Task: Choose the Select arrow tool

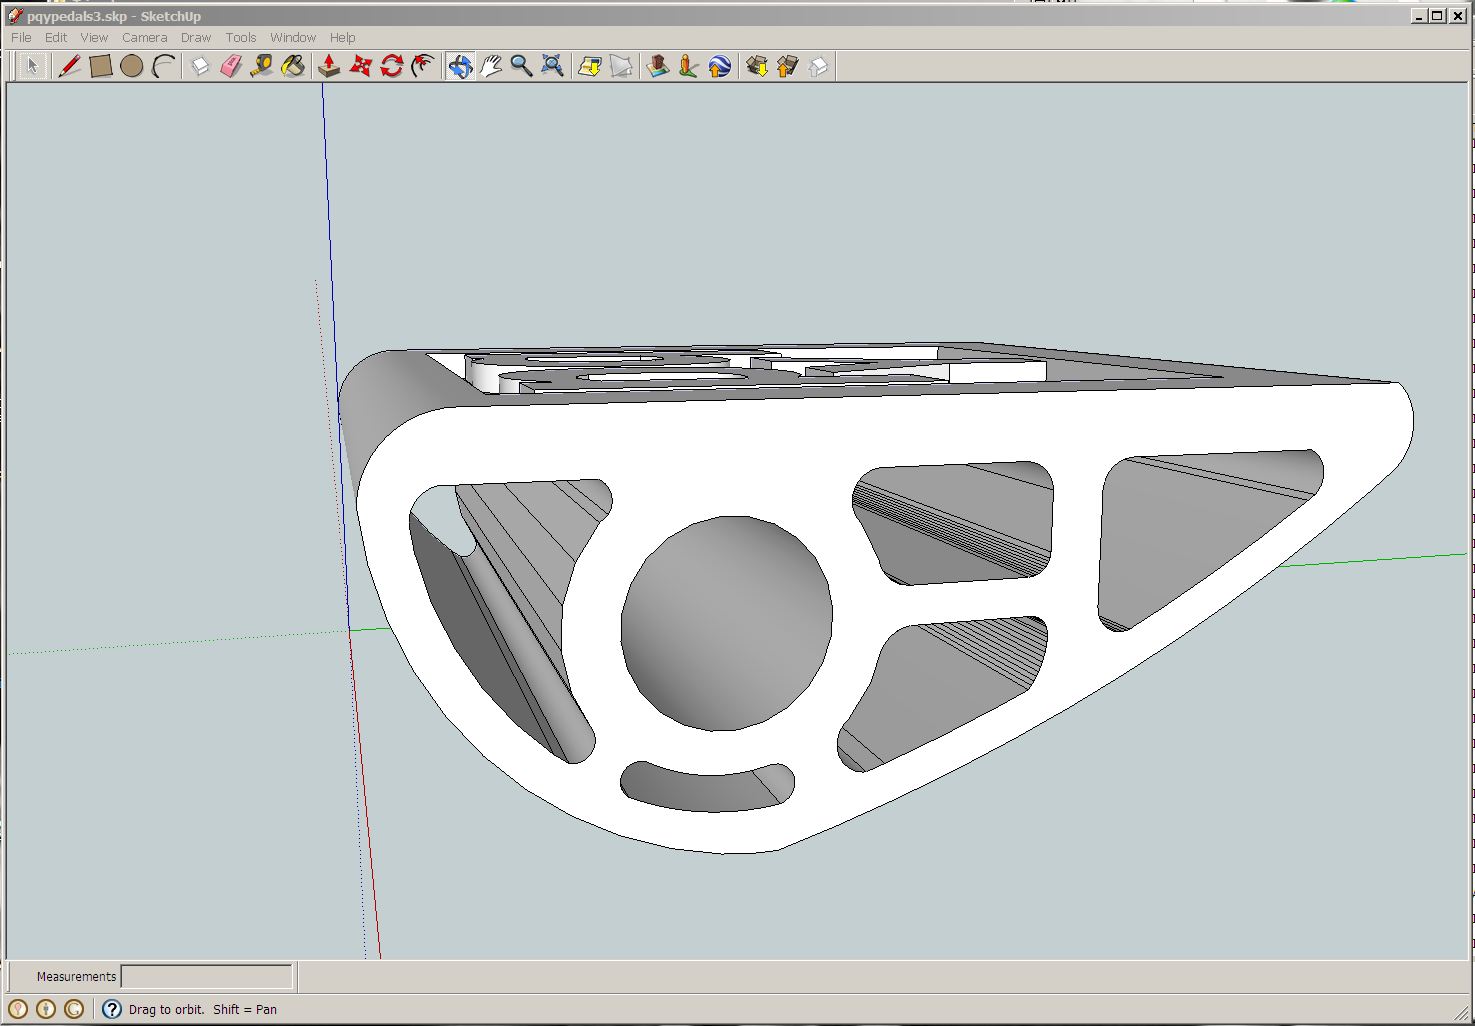Action: 32,66
